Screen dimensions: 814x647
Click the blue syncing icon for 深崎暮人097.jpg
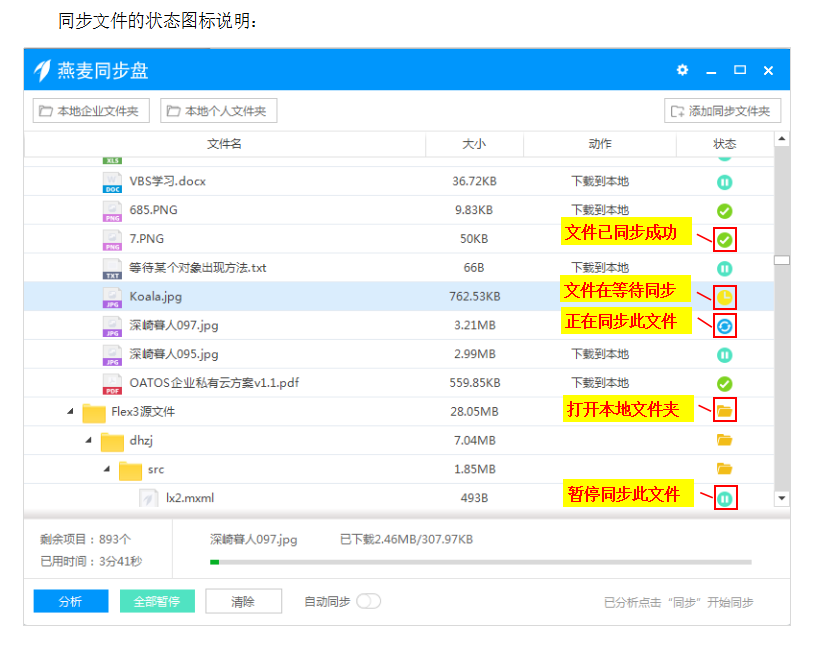pos(725,325)
